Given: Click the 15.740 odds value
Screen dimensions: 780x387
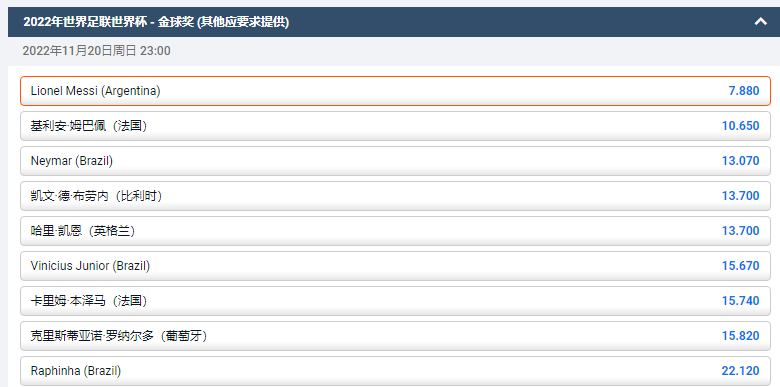Looking at the screenshot, I should (741, 301).
